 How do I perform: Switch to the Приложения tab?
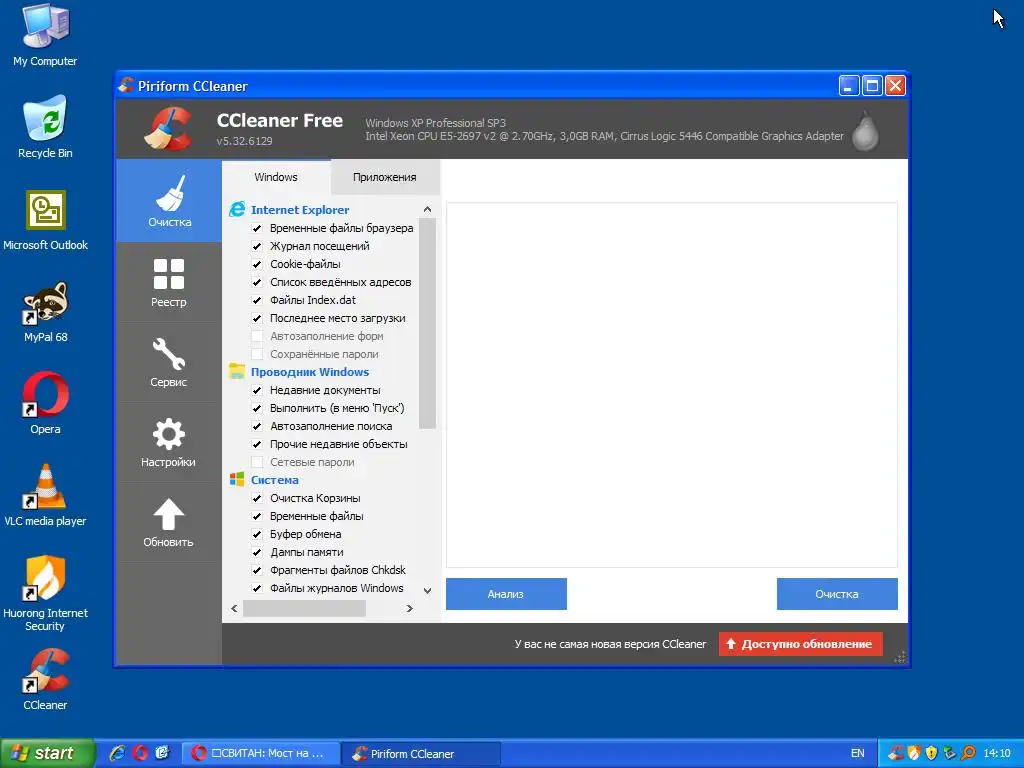click(x=385, y=177)
